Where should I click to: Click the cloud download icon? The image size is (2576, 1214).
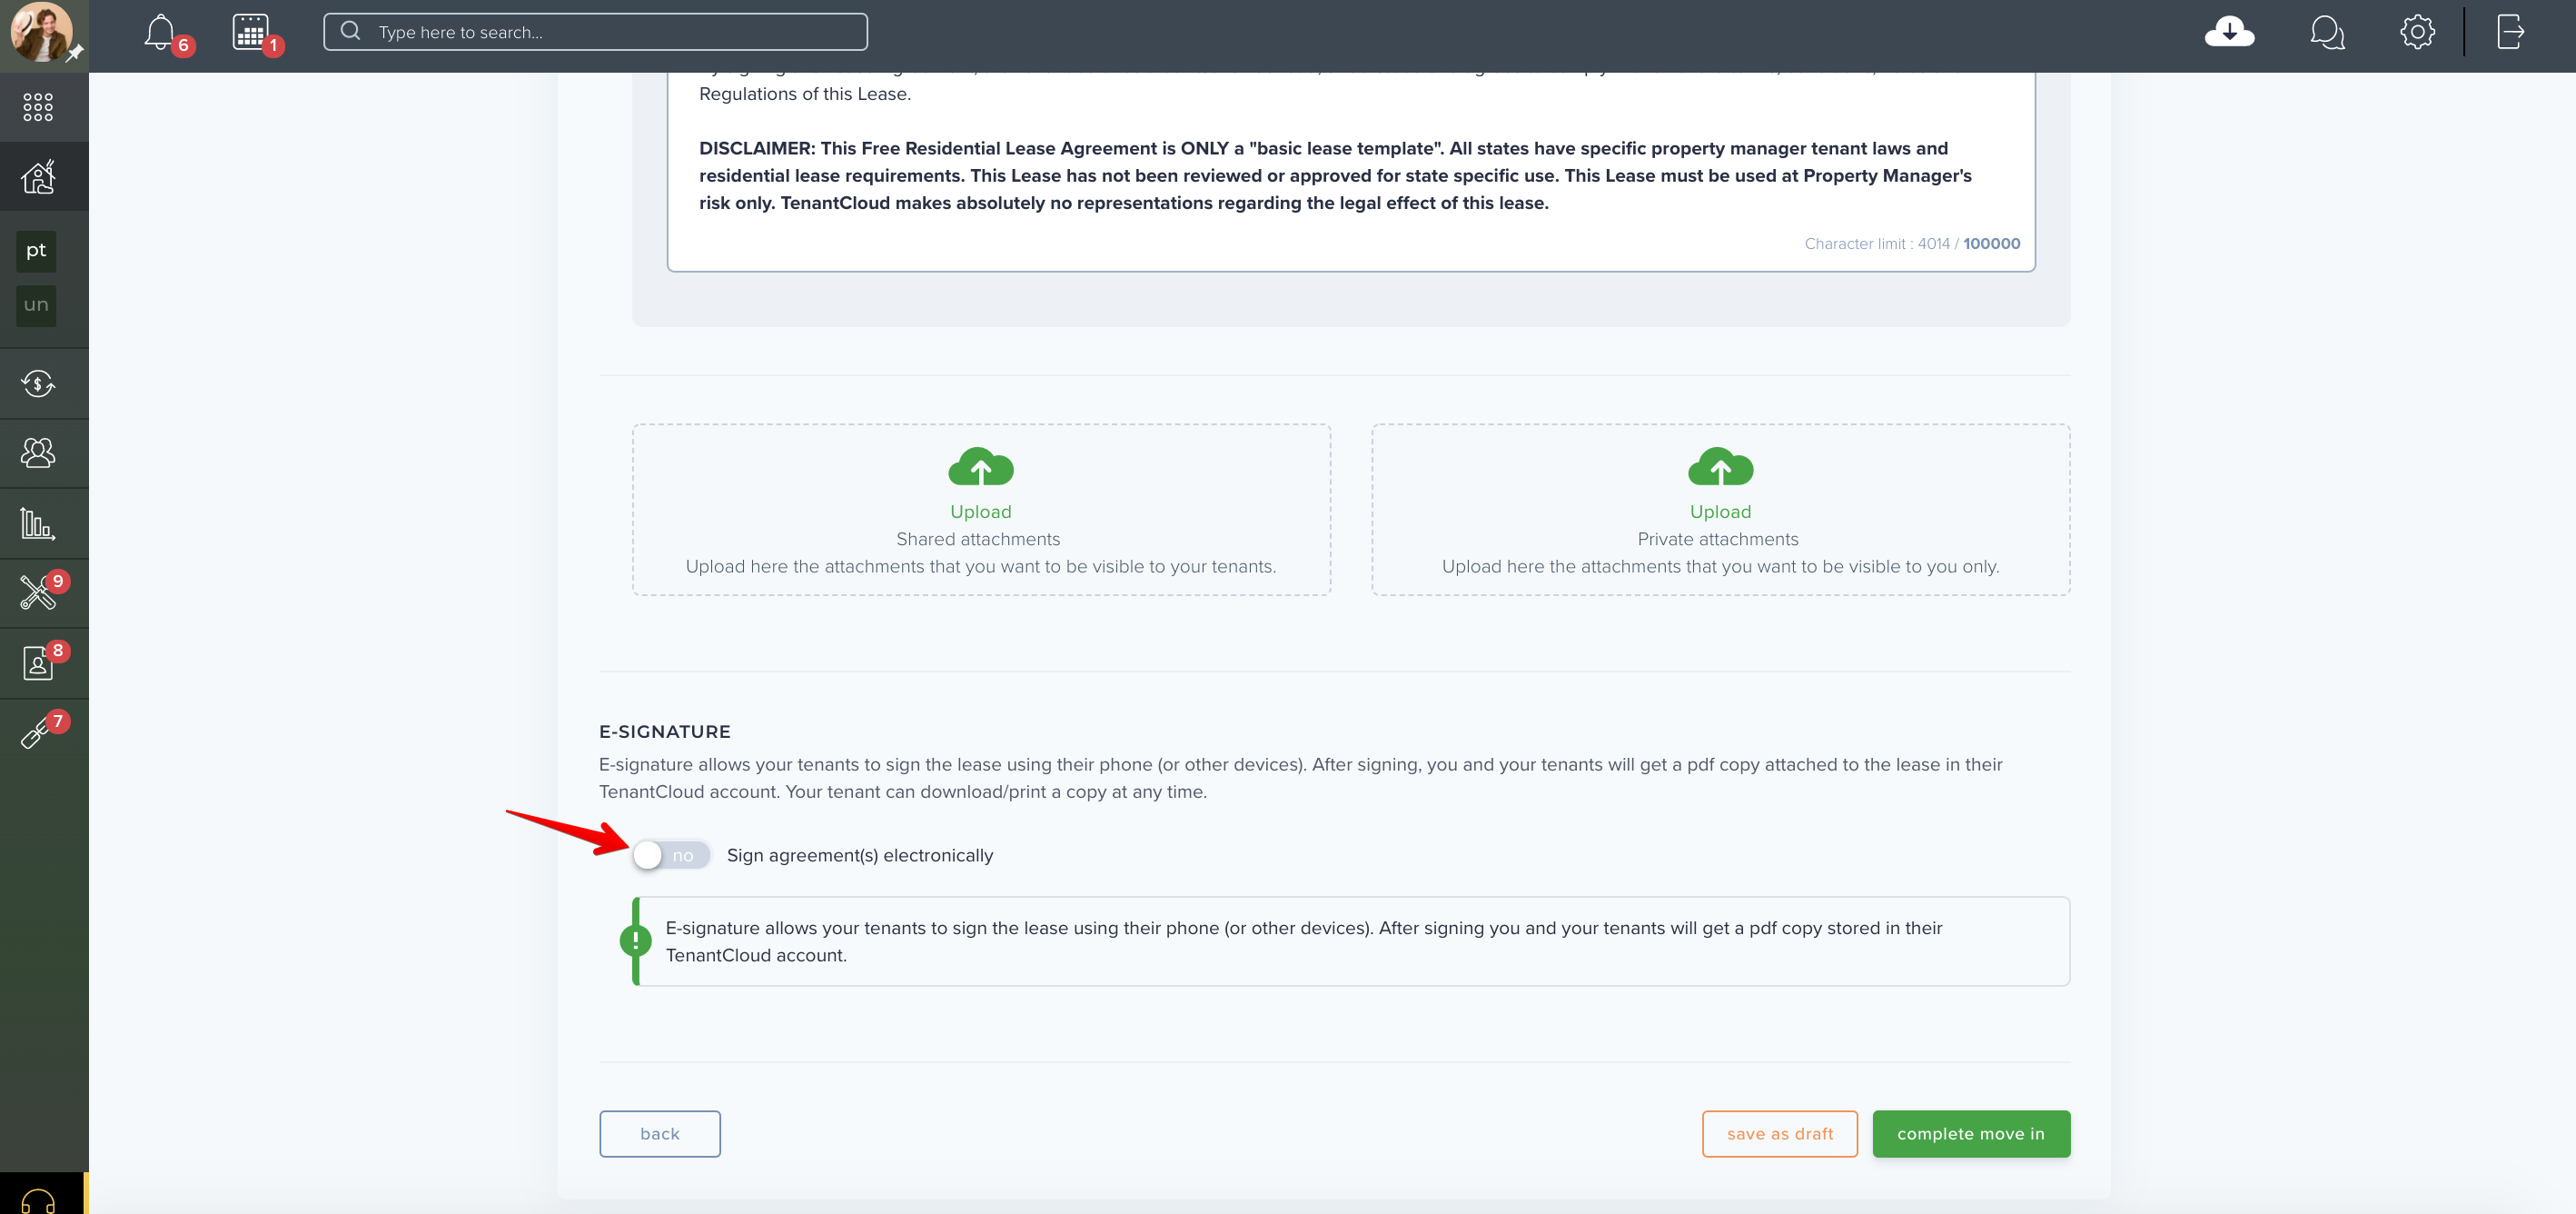[x=2229, y=32]
